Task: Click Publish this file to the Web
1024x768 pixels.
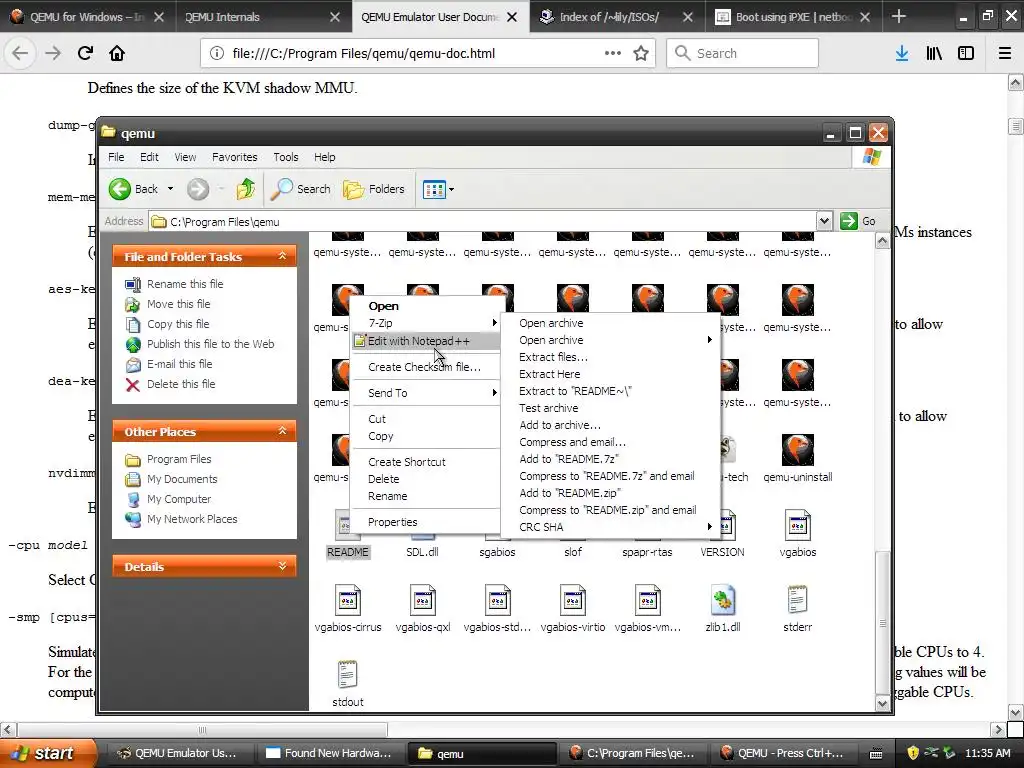Action: pos(210,344)
